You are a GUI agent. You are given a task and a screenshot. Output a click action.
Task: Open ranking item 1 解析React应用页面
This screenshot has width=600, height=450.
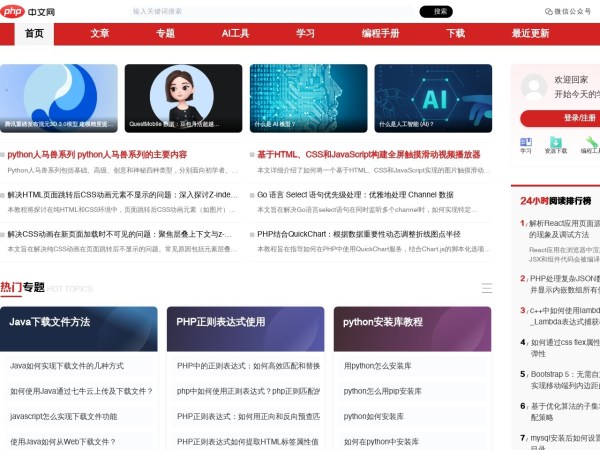pos(562,229)
